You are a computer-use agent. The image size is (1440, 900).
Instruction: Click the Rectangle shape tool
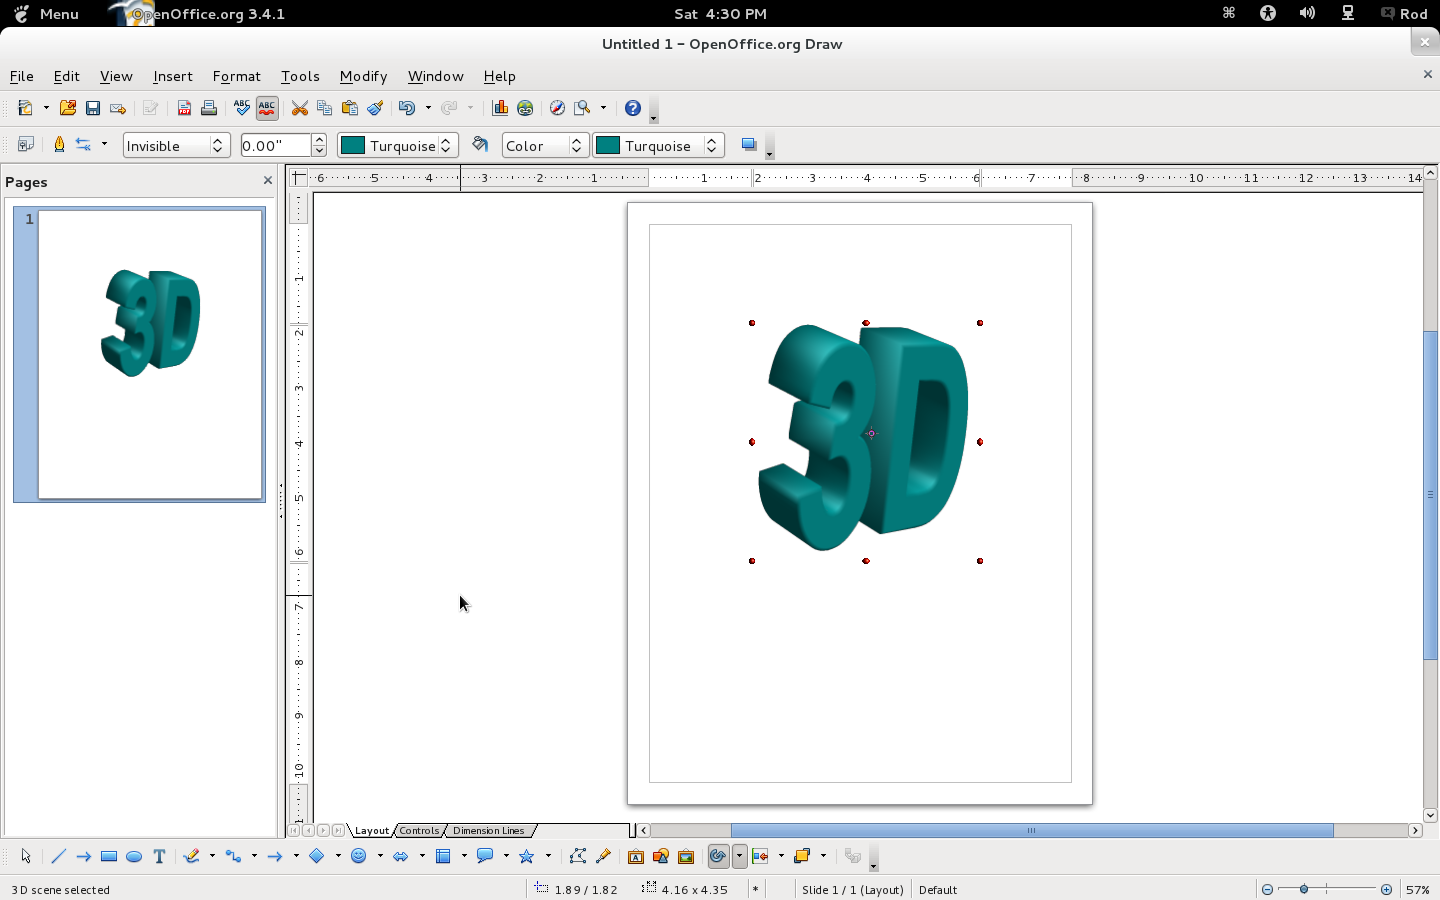[109, 857]
